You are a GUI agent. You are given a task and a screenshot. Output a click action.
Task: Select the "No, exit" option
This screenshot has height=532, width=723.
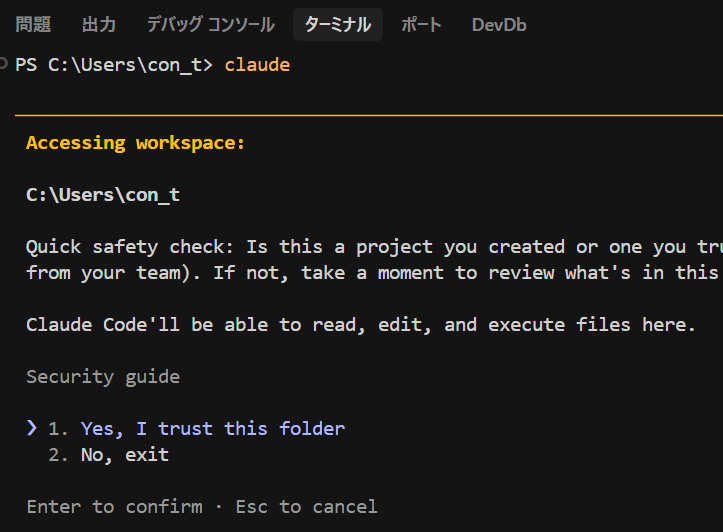[x=124, y=454]
